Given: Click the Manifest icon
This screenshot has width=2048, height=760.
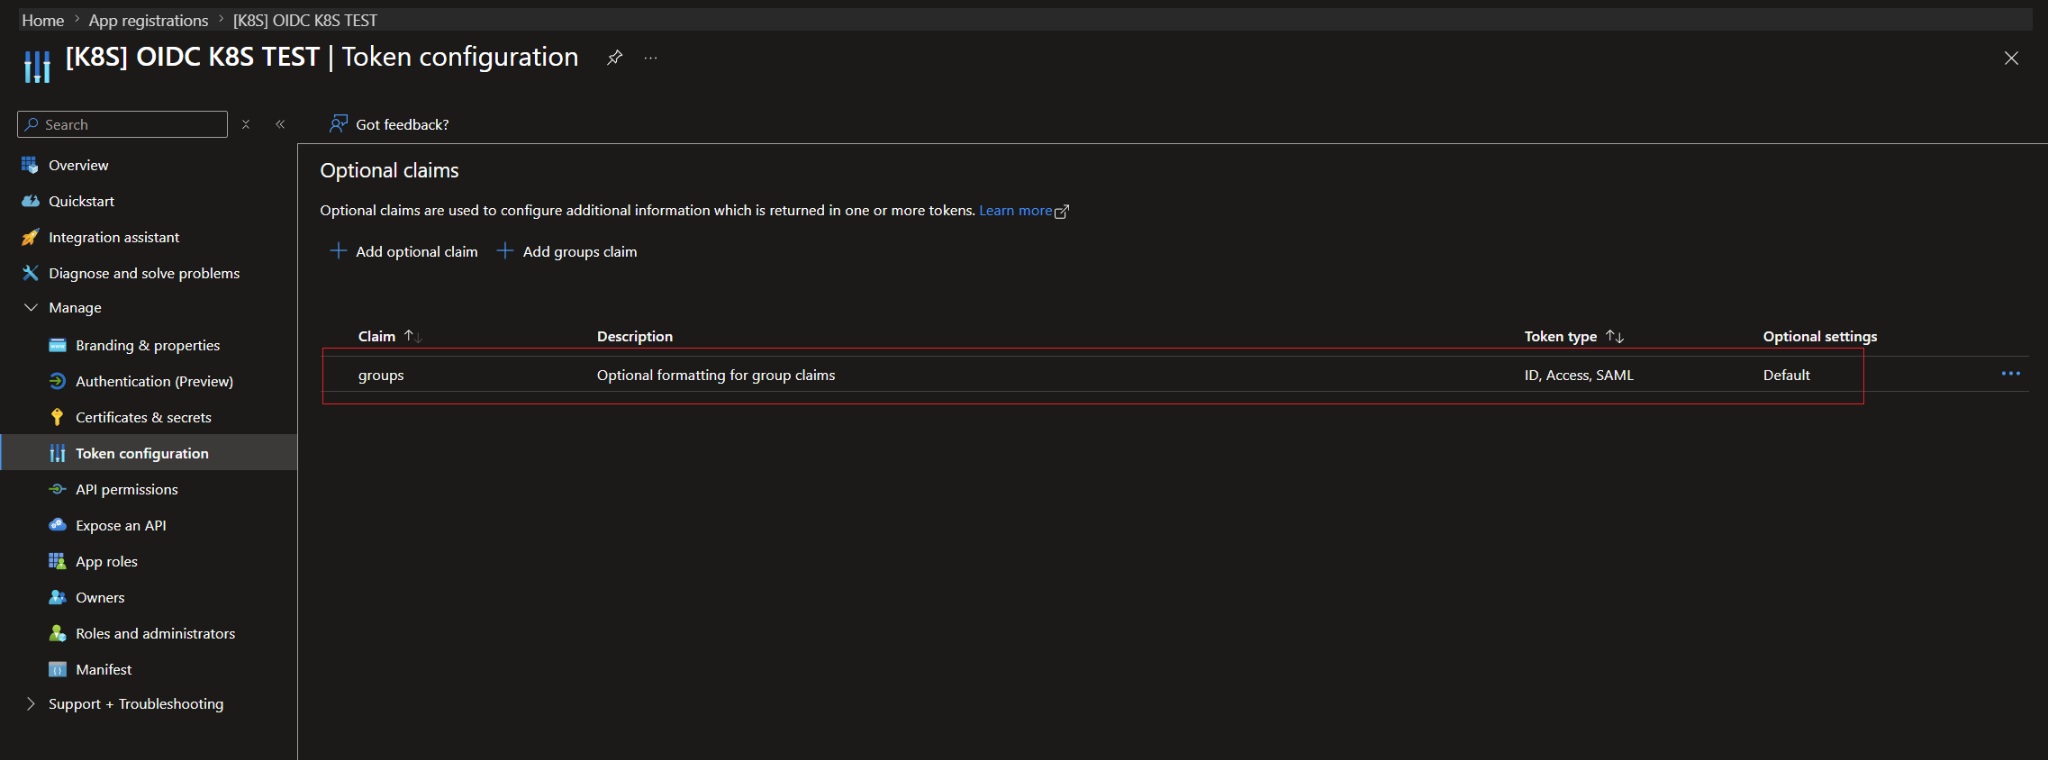Looking at the screenshot, I should (57, 669).
